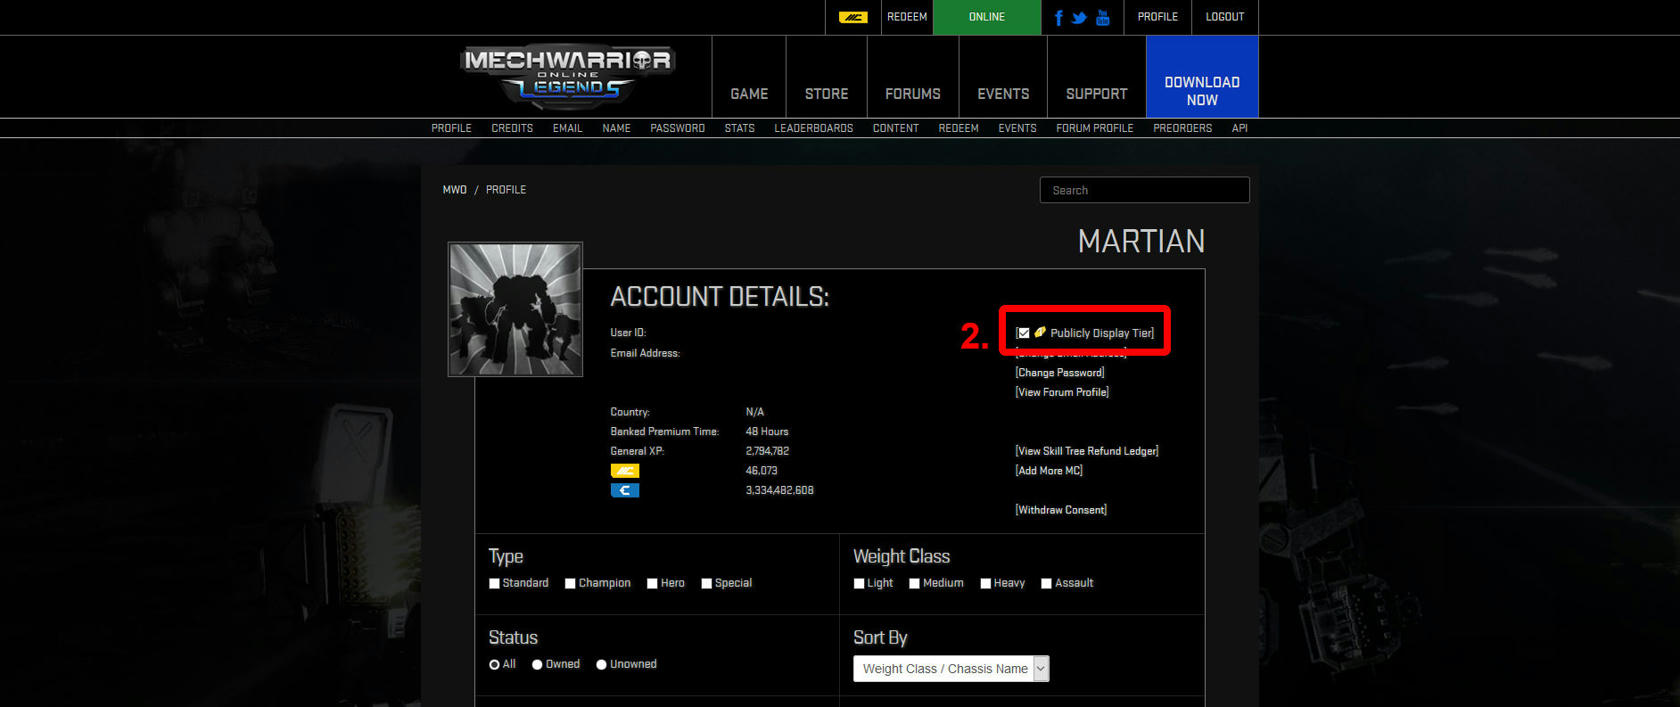Click the yellow MC currency icon in account details
The width and height of the screenshot is (1680, 707).
pyautogui.click(x=625, y=471)
